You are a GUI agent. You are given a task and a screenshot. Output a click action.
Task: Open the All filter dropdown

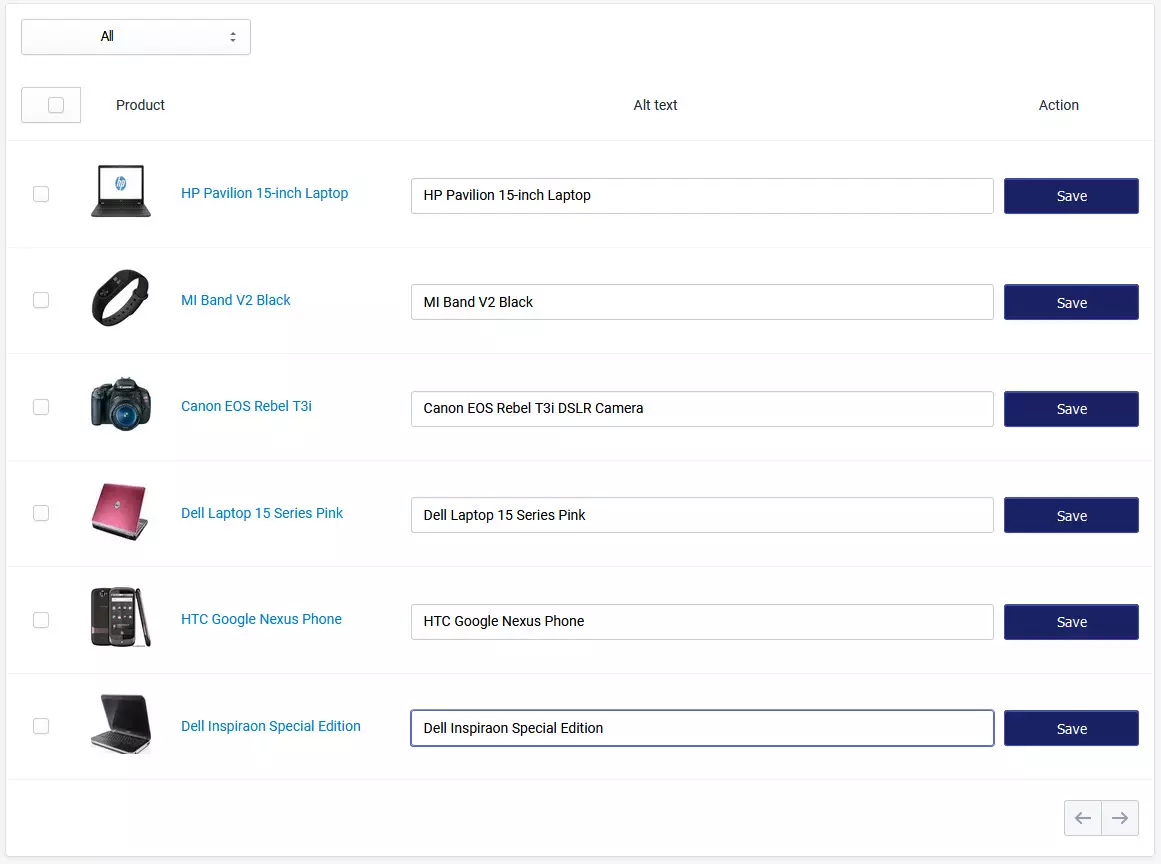pyautogui.click(x=135, y=37)
